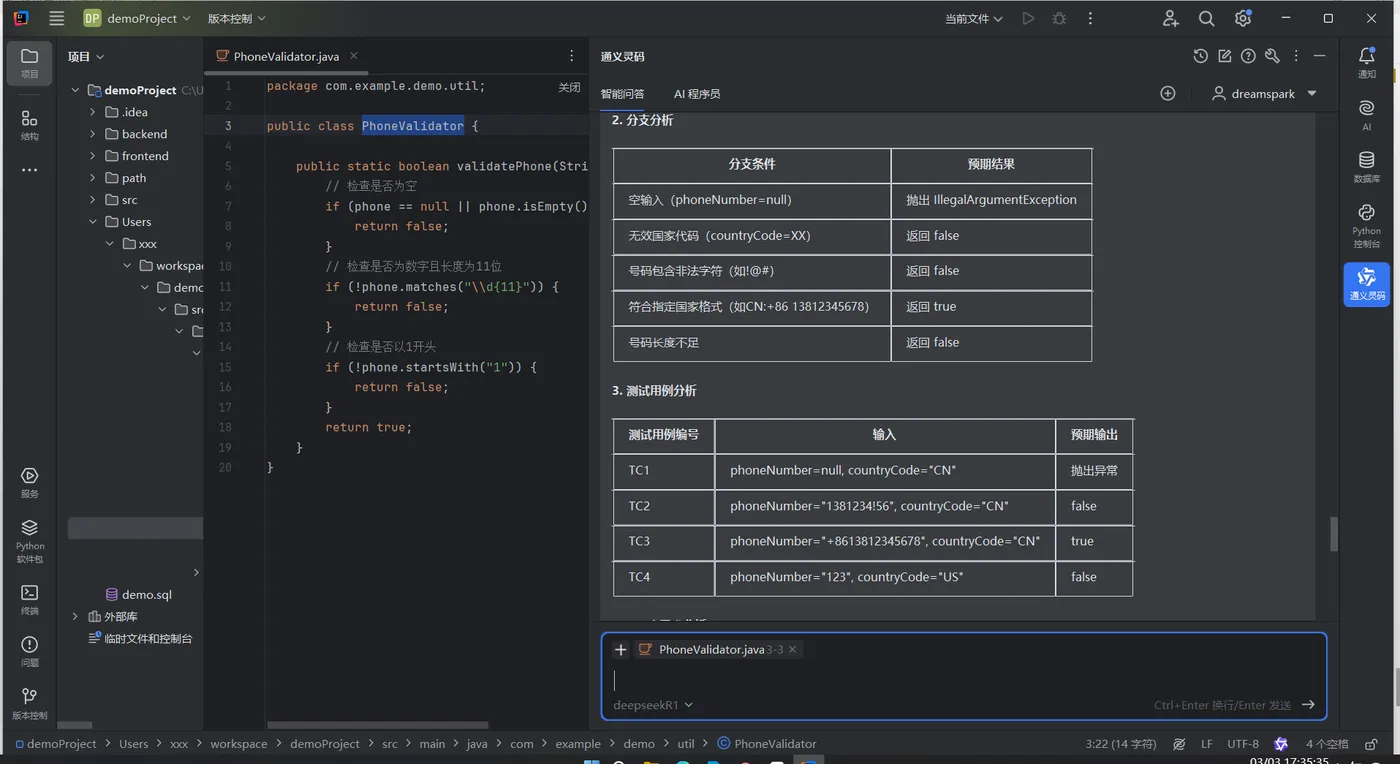Screen dimensions: 1400x764
Task: Open the 问题 tool window
Action: 30,651
